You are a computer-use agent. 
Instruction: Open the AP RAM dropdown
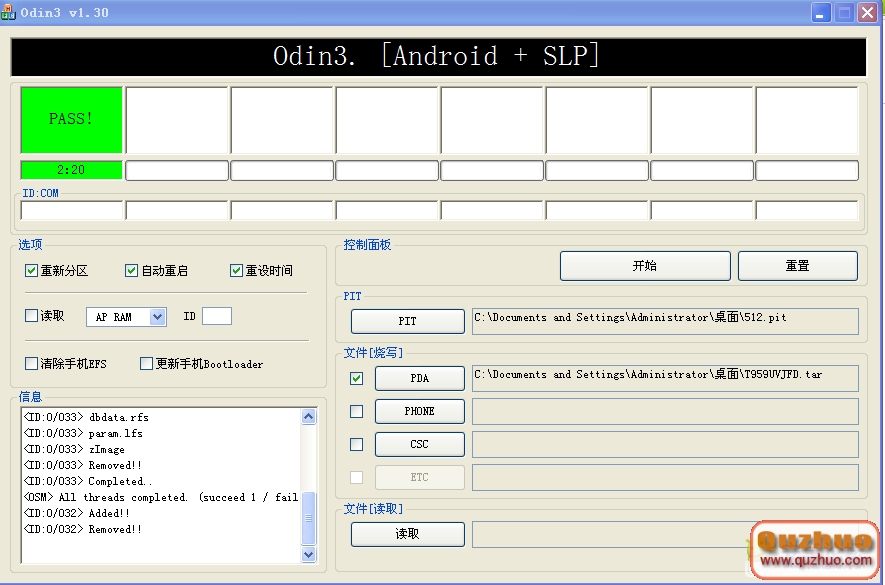(x=156, y=317)
